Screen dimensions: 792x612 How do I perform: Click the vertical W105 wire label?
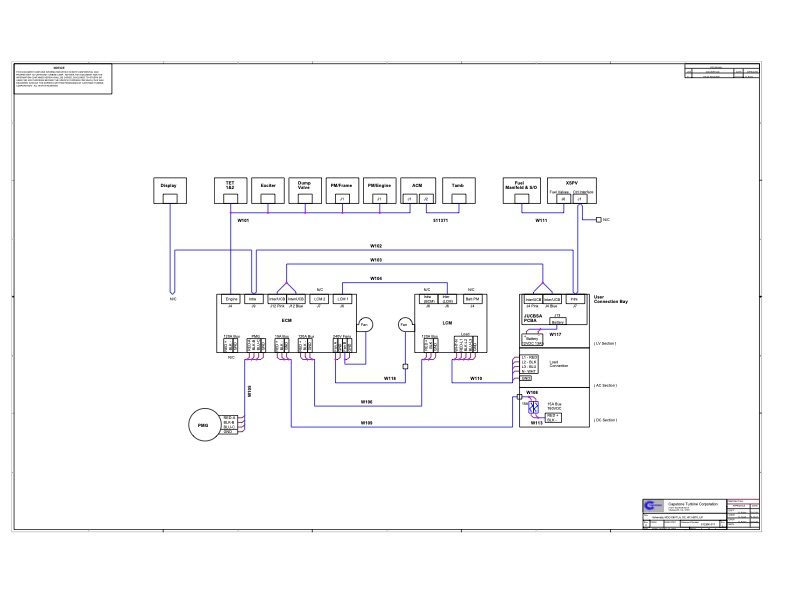[x=250, y=391]
